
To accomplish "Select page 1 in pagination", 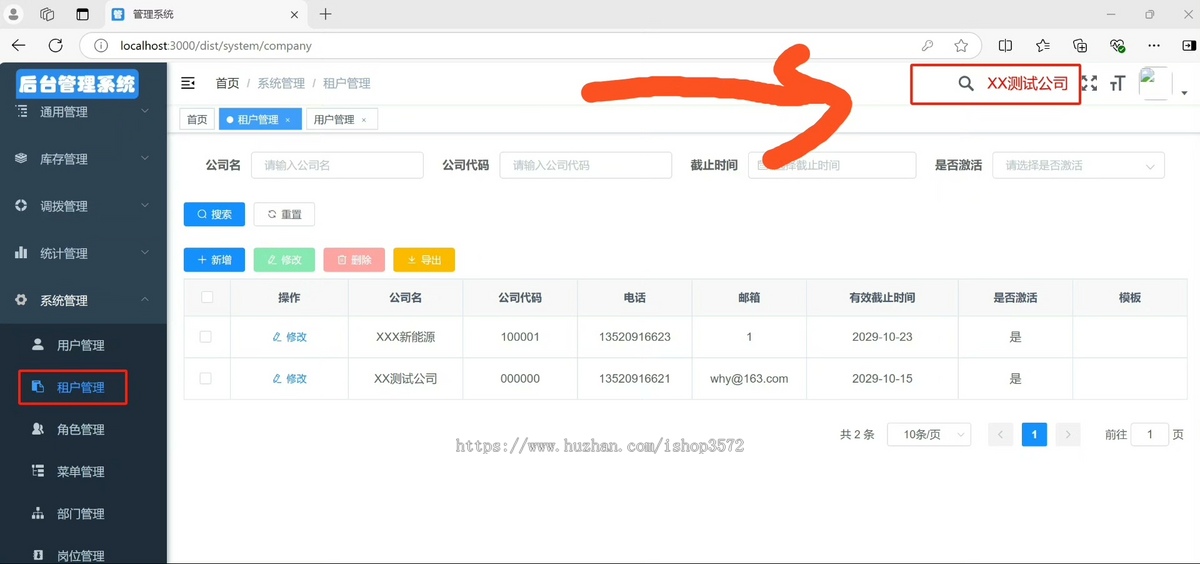I will point(1034,435).
